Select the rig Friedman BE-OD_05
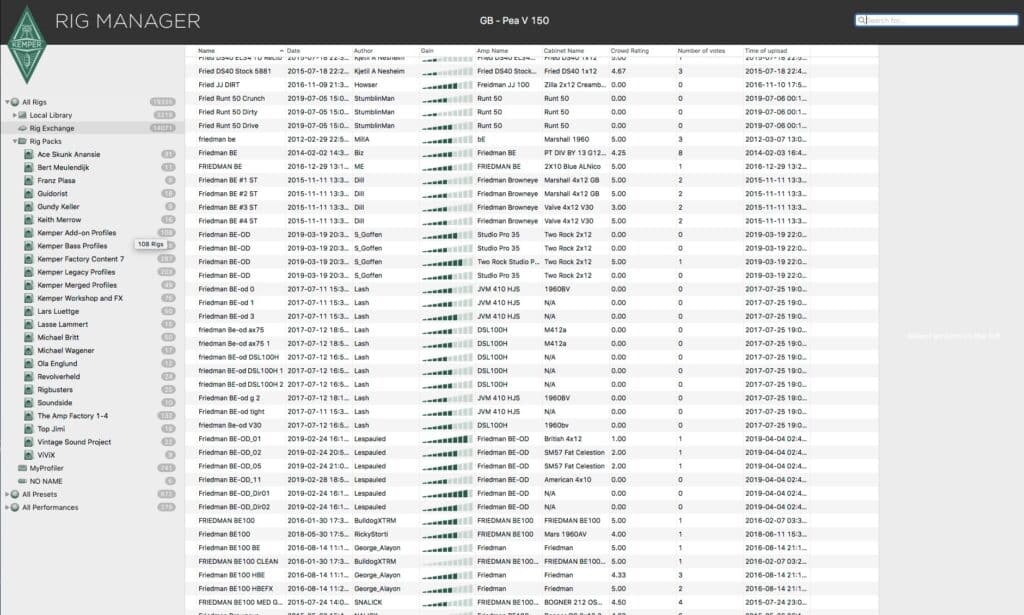1024x615 pixels. (230, 466)
